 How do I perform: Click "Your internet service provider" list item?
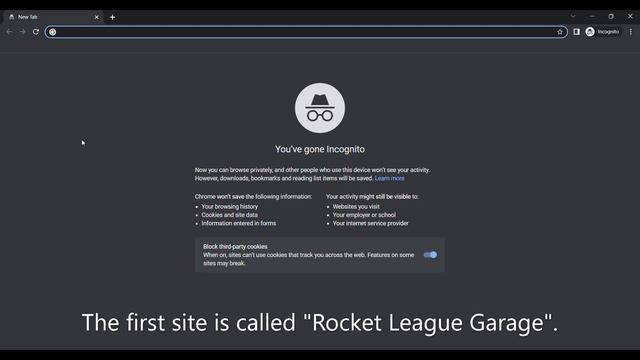click(x=371, y=223)
